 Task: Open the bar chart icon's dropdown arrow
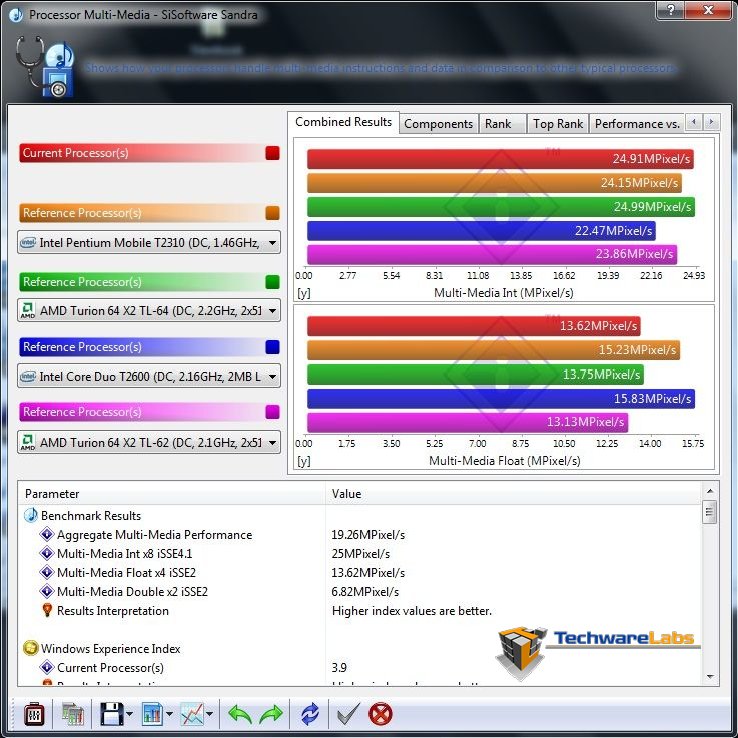[169, 714]
